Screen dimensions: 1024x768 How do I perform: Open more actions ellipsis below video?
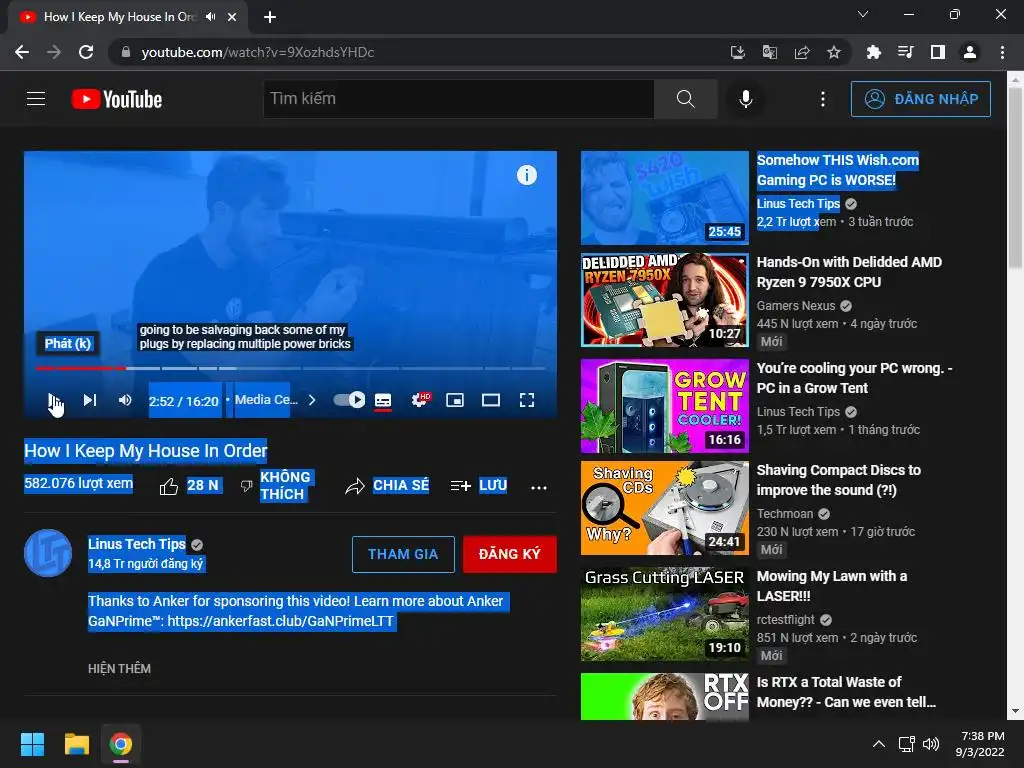tap(539, 487)
